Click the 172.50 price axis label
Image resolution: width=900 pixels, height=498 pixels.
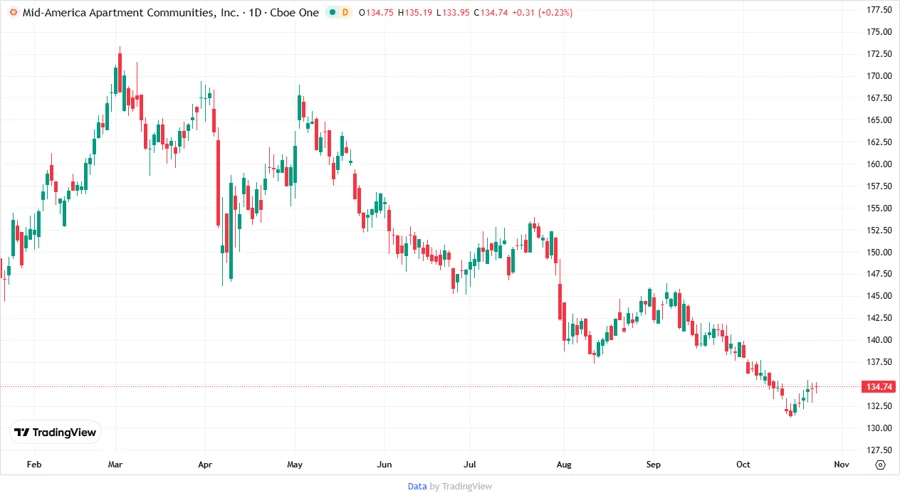[879, 54]
